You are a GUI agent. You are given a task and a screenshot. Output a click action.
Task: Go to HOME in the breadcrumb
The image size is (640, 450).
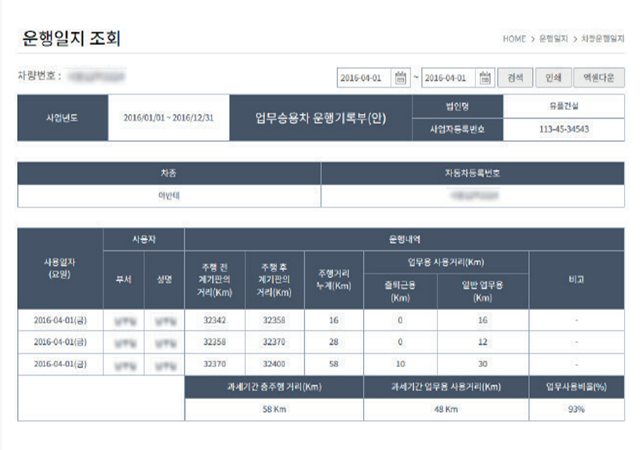click(514, 38)
